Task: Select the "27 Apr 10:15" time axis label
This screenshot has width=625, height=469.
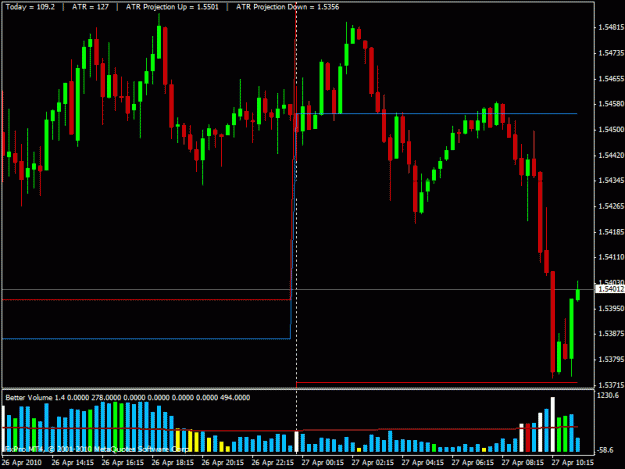Action: click(x=573, y=463)
